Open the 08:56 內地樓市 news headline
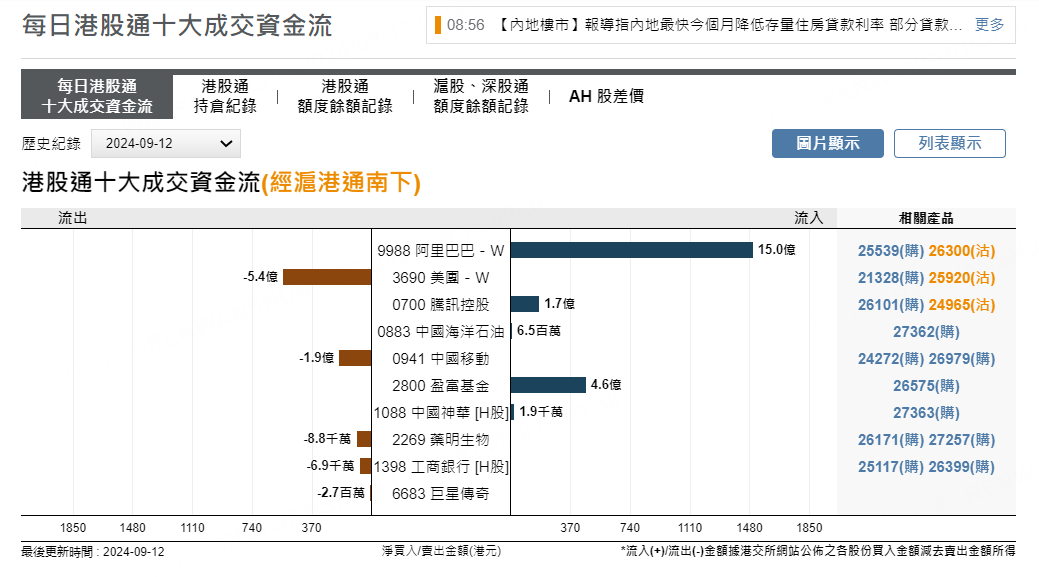The height and width of the screenshot is (577, 1039). [x=729, y=25]
